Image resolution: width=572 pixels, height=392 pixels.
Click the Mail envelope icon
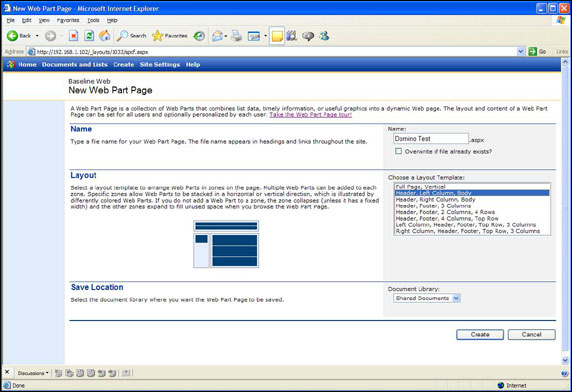pos(217,36)
